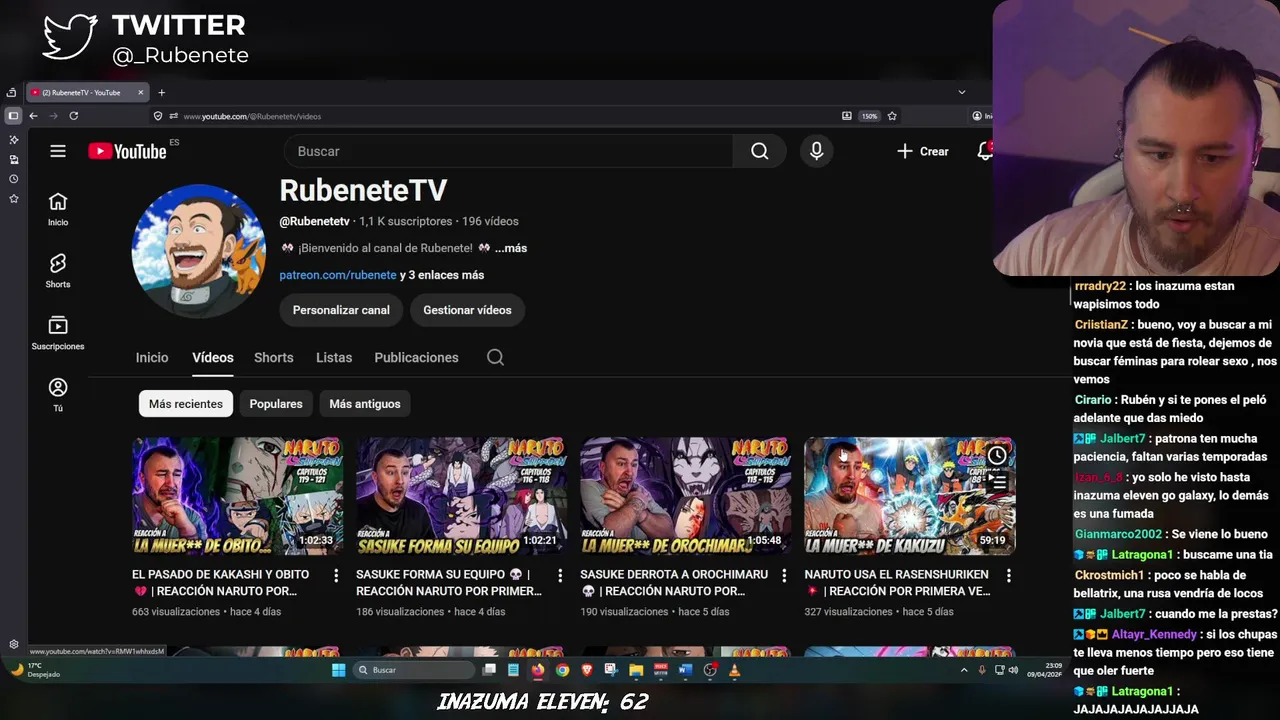Image resolution: width=1280 pixels, height=720 pixels.
Task: Open the YouTube guide hamburger menu
Action: 58,151
